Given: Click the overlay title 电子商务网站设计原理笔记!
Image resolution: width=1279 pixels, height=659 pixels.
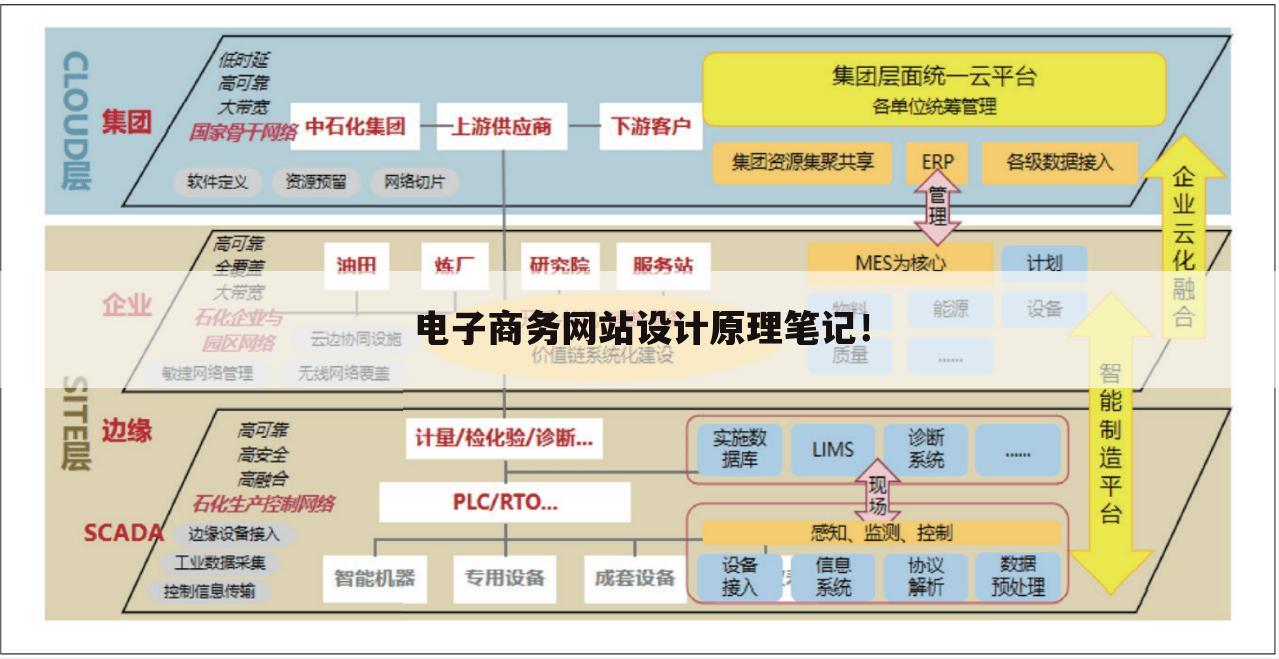Looking at the screenshot, I should tap(644, 327).
